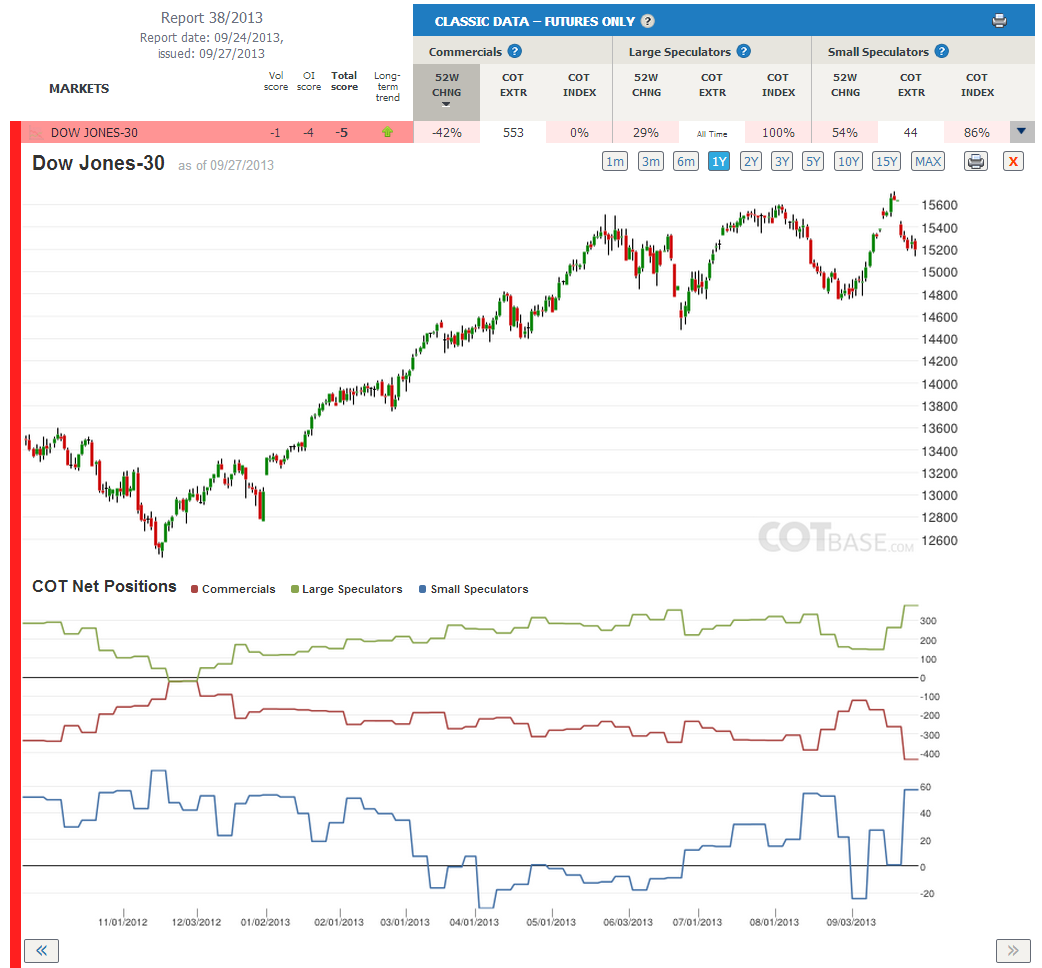Click the Small Speculators 52W CHNG header
Viewport: 1042px width, 968px height.
click(845, 85)
